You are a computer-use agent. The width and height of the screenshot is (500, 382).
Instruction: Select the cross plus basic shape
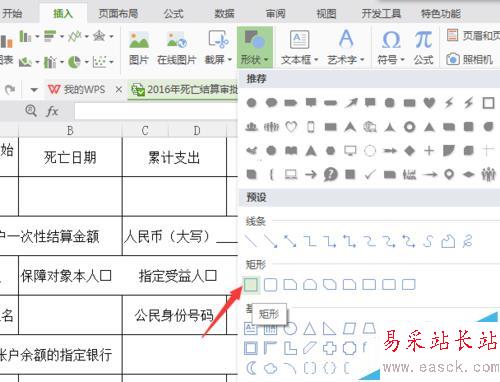[330, 348]
